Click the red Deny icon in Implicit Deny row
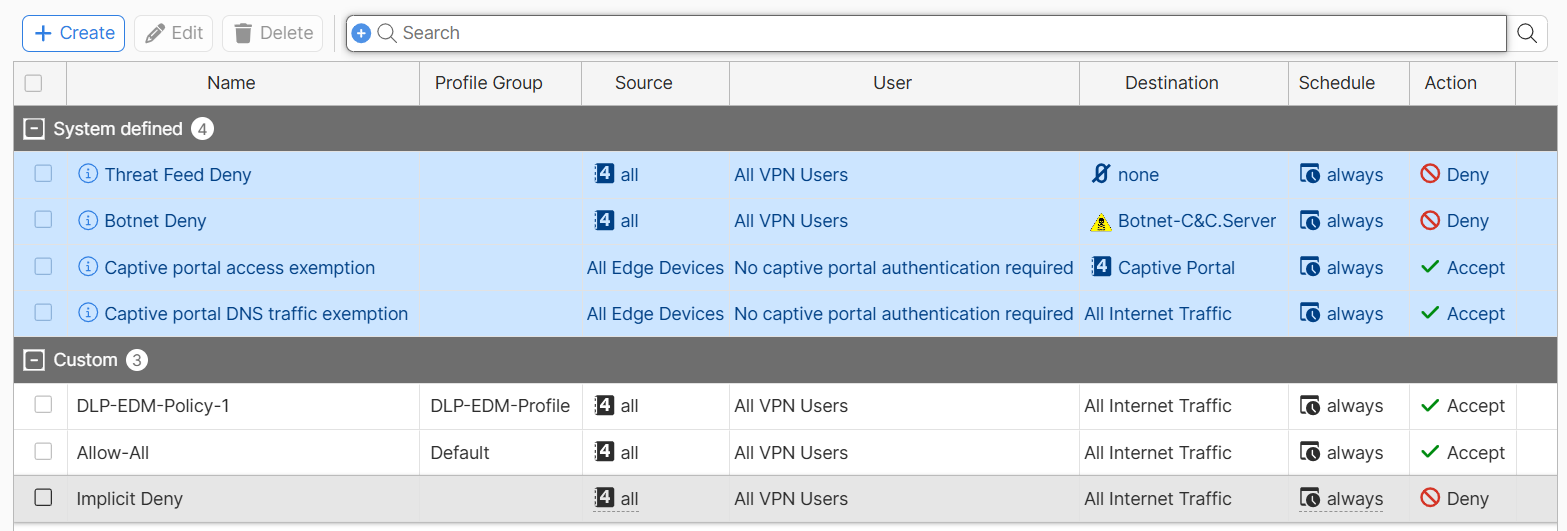Viewport: 1567px width, 531px height. [1430, 498]
